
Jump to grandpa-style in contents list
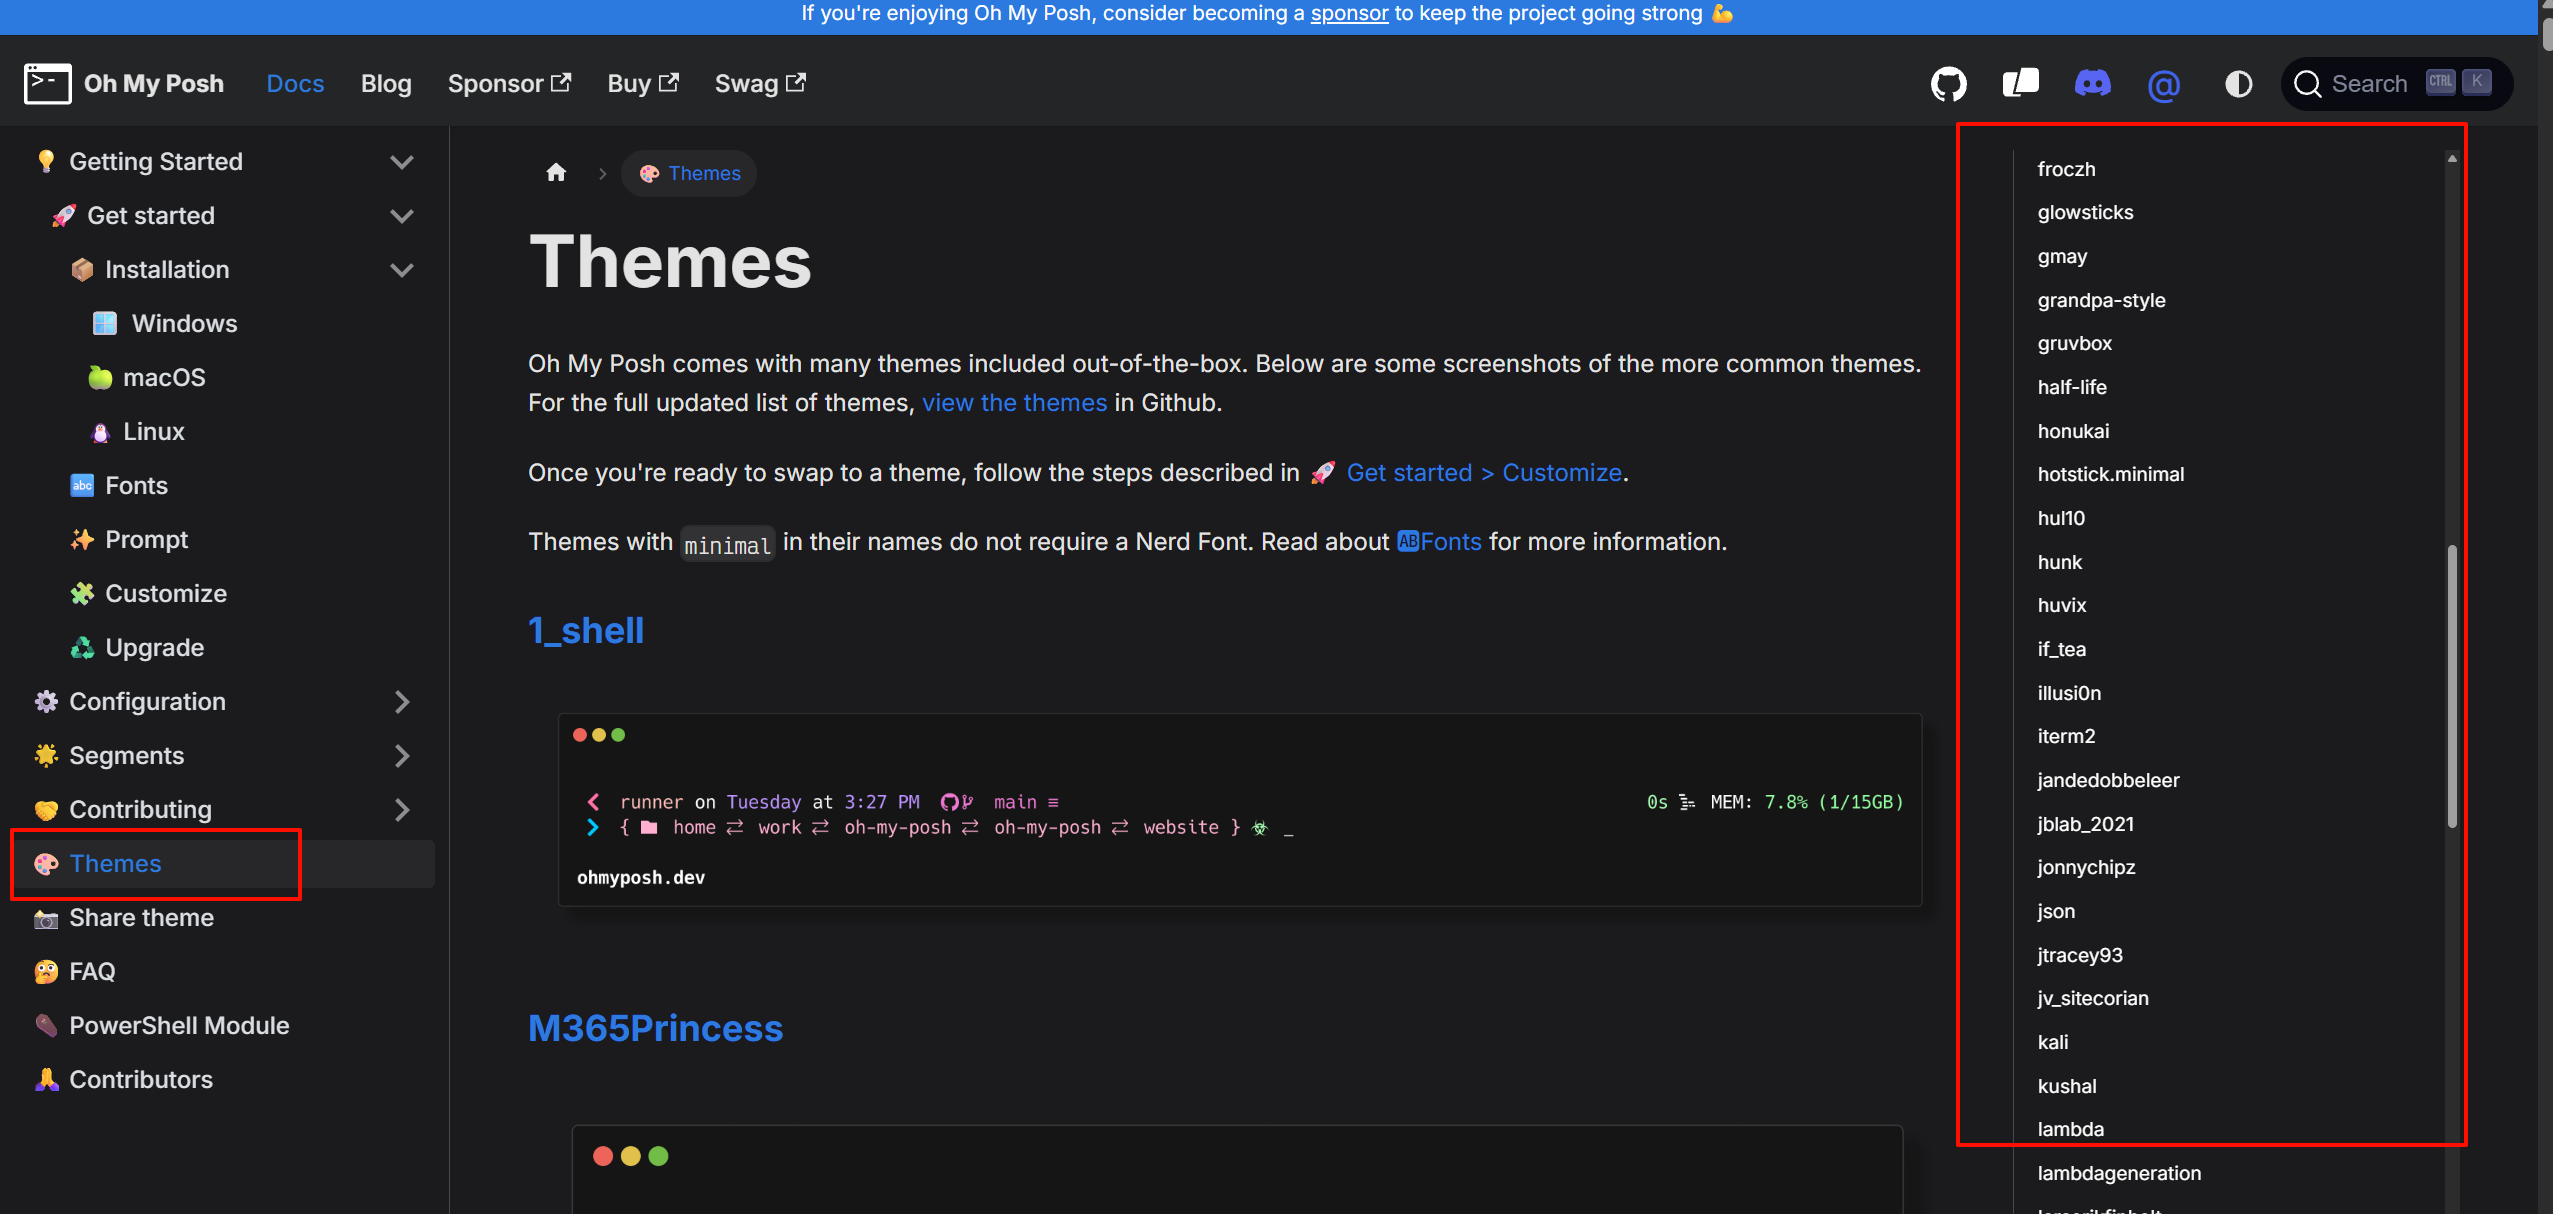tap(2101, 300)
